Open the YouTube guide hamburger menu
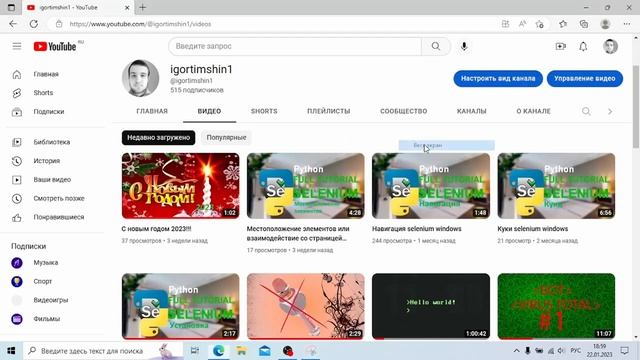640x360 pixels. (17, 46)
